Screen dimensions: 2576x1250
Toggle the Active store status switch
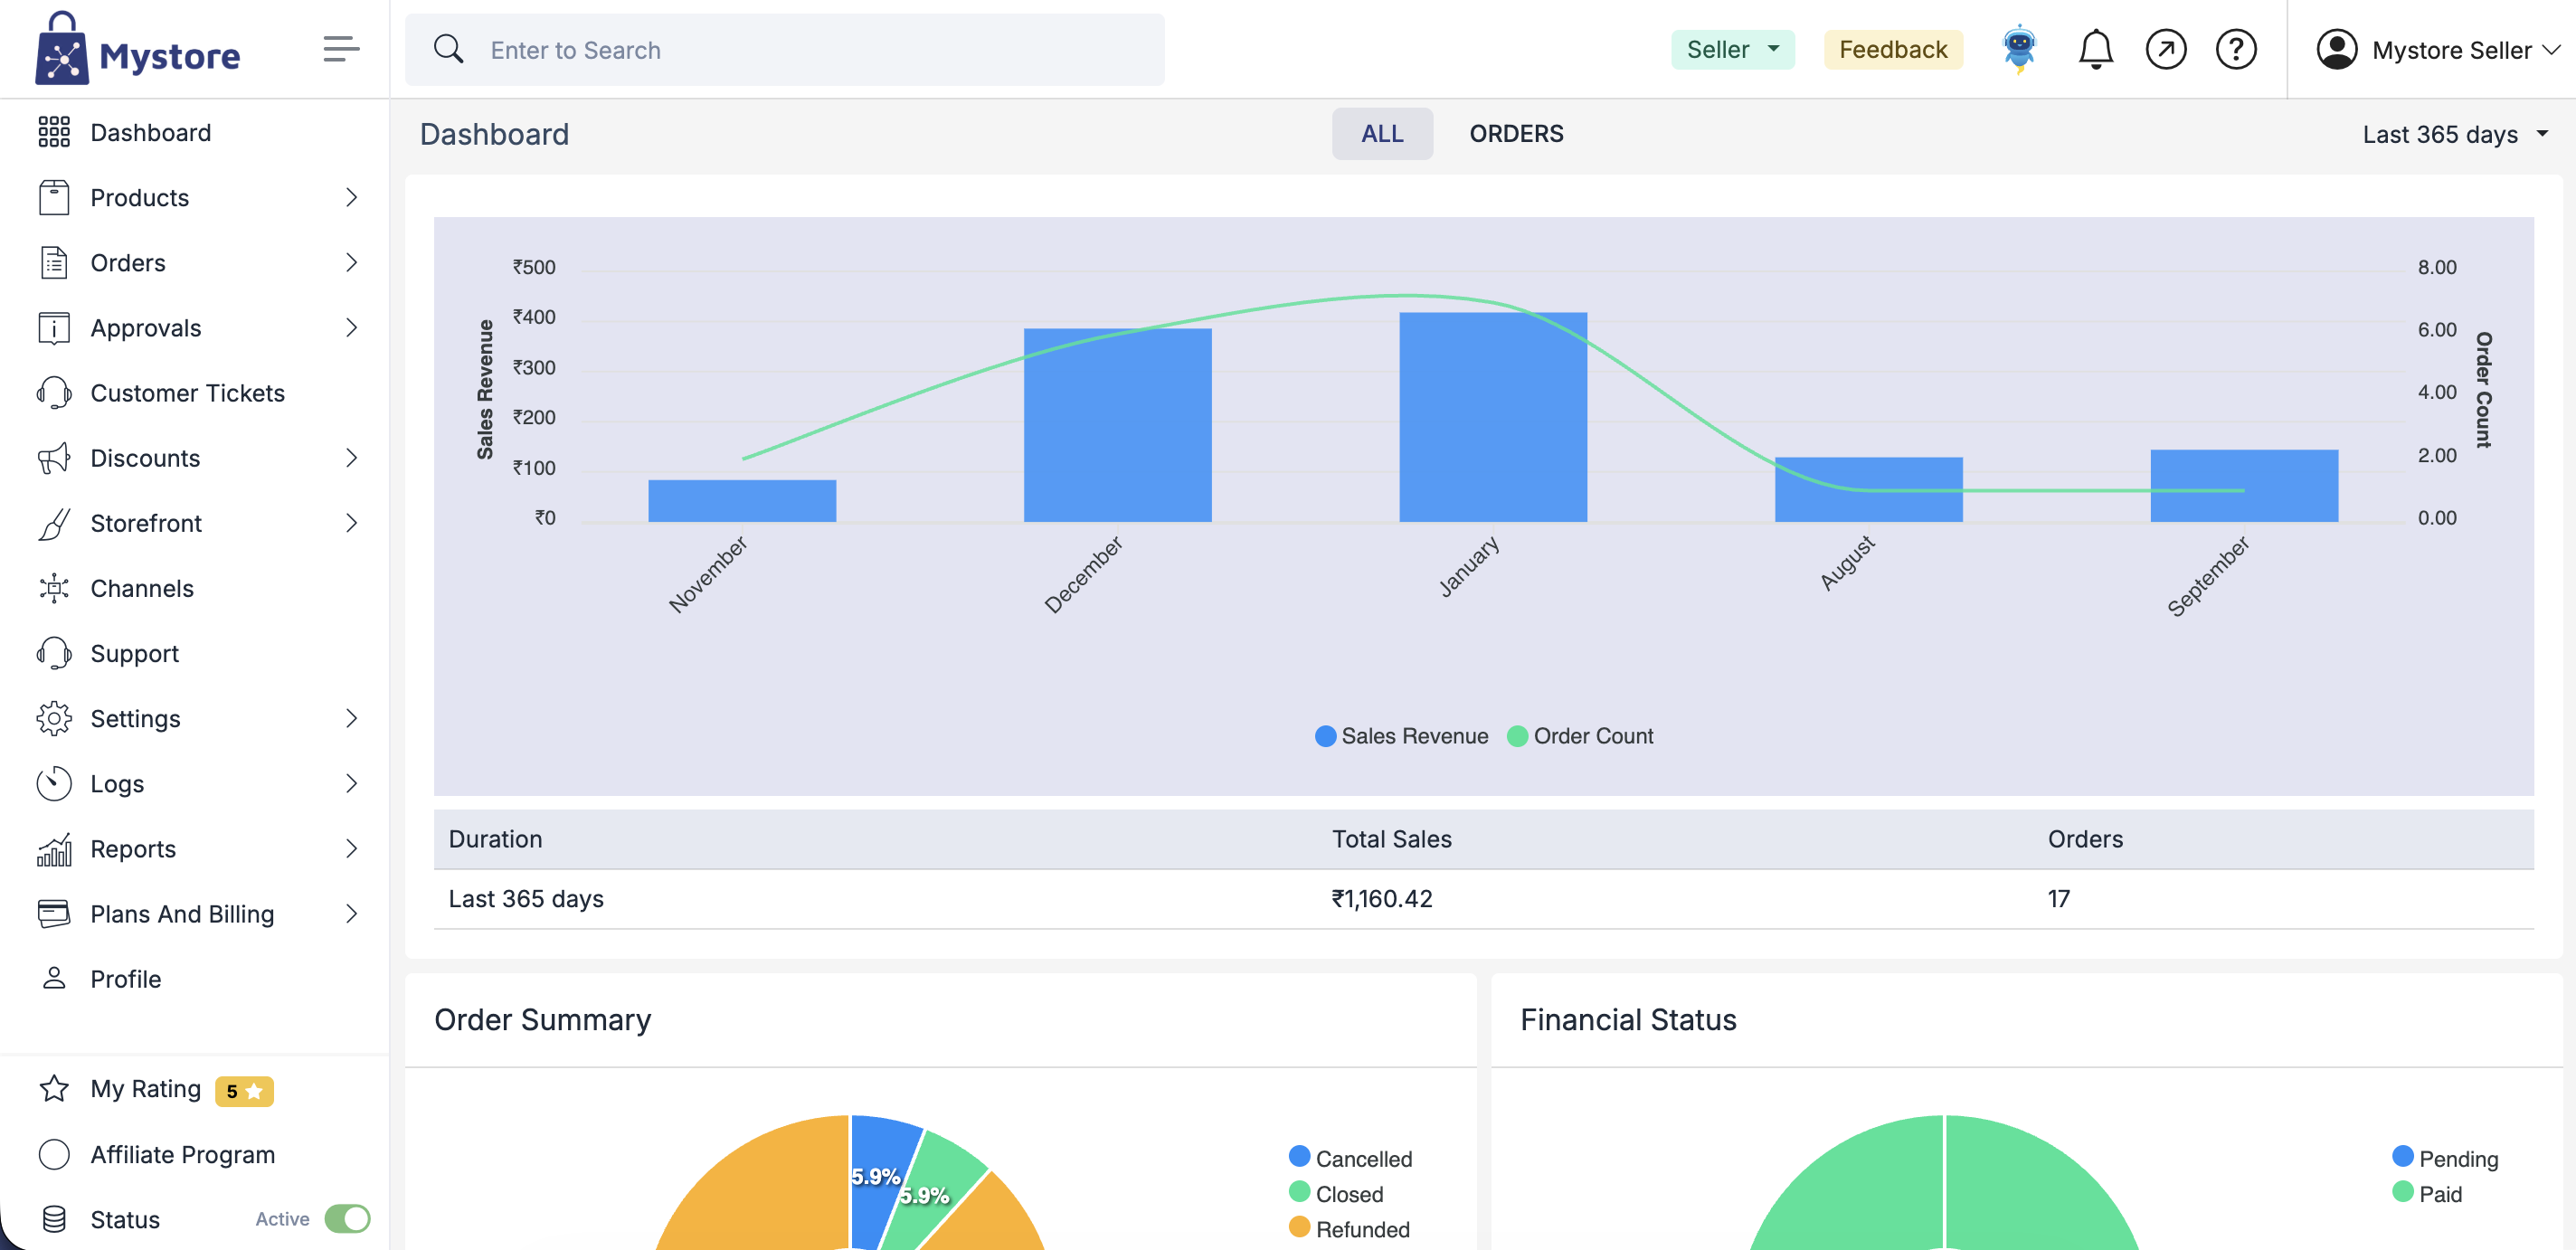pyautogui.click(x=347, y=1218)
